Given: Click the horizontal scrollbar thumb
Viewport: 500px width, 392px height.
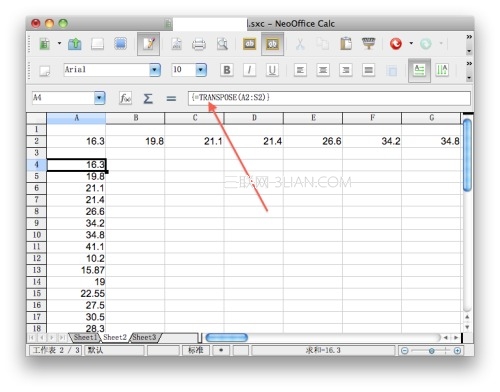Looking at the screenshot, I should (x=227, y=338).
